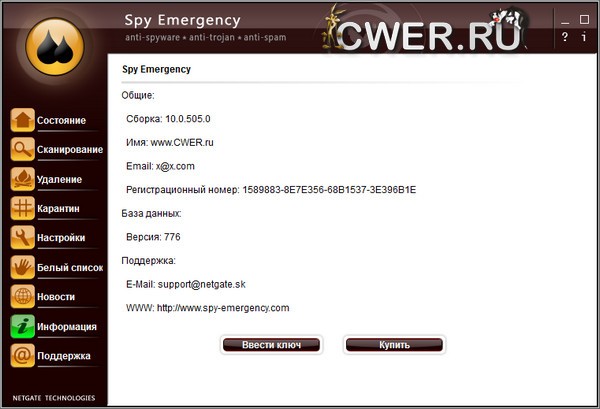
Task: Open Поддержка using the @ icon
Action: [22, 355]
